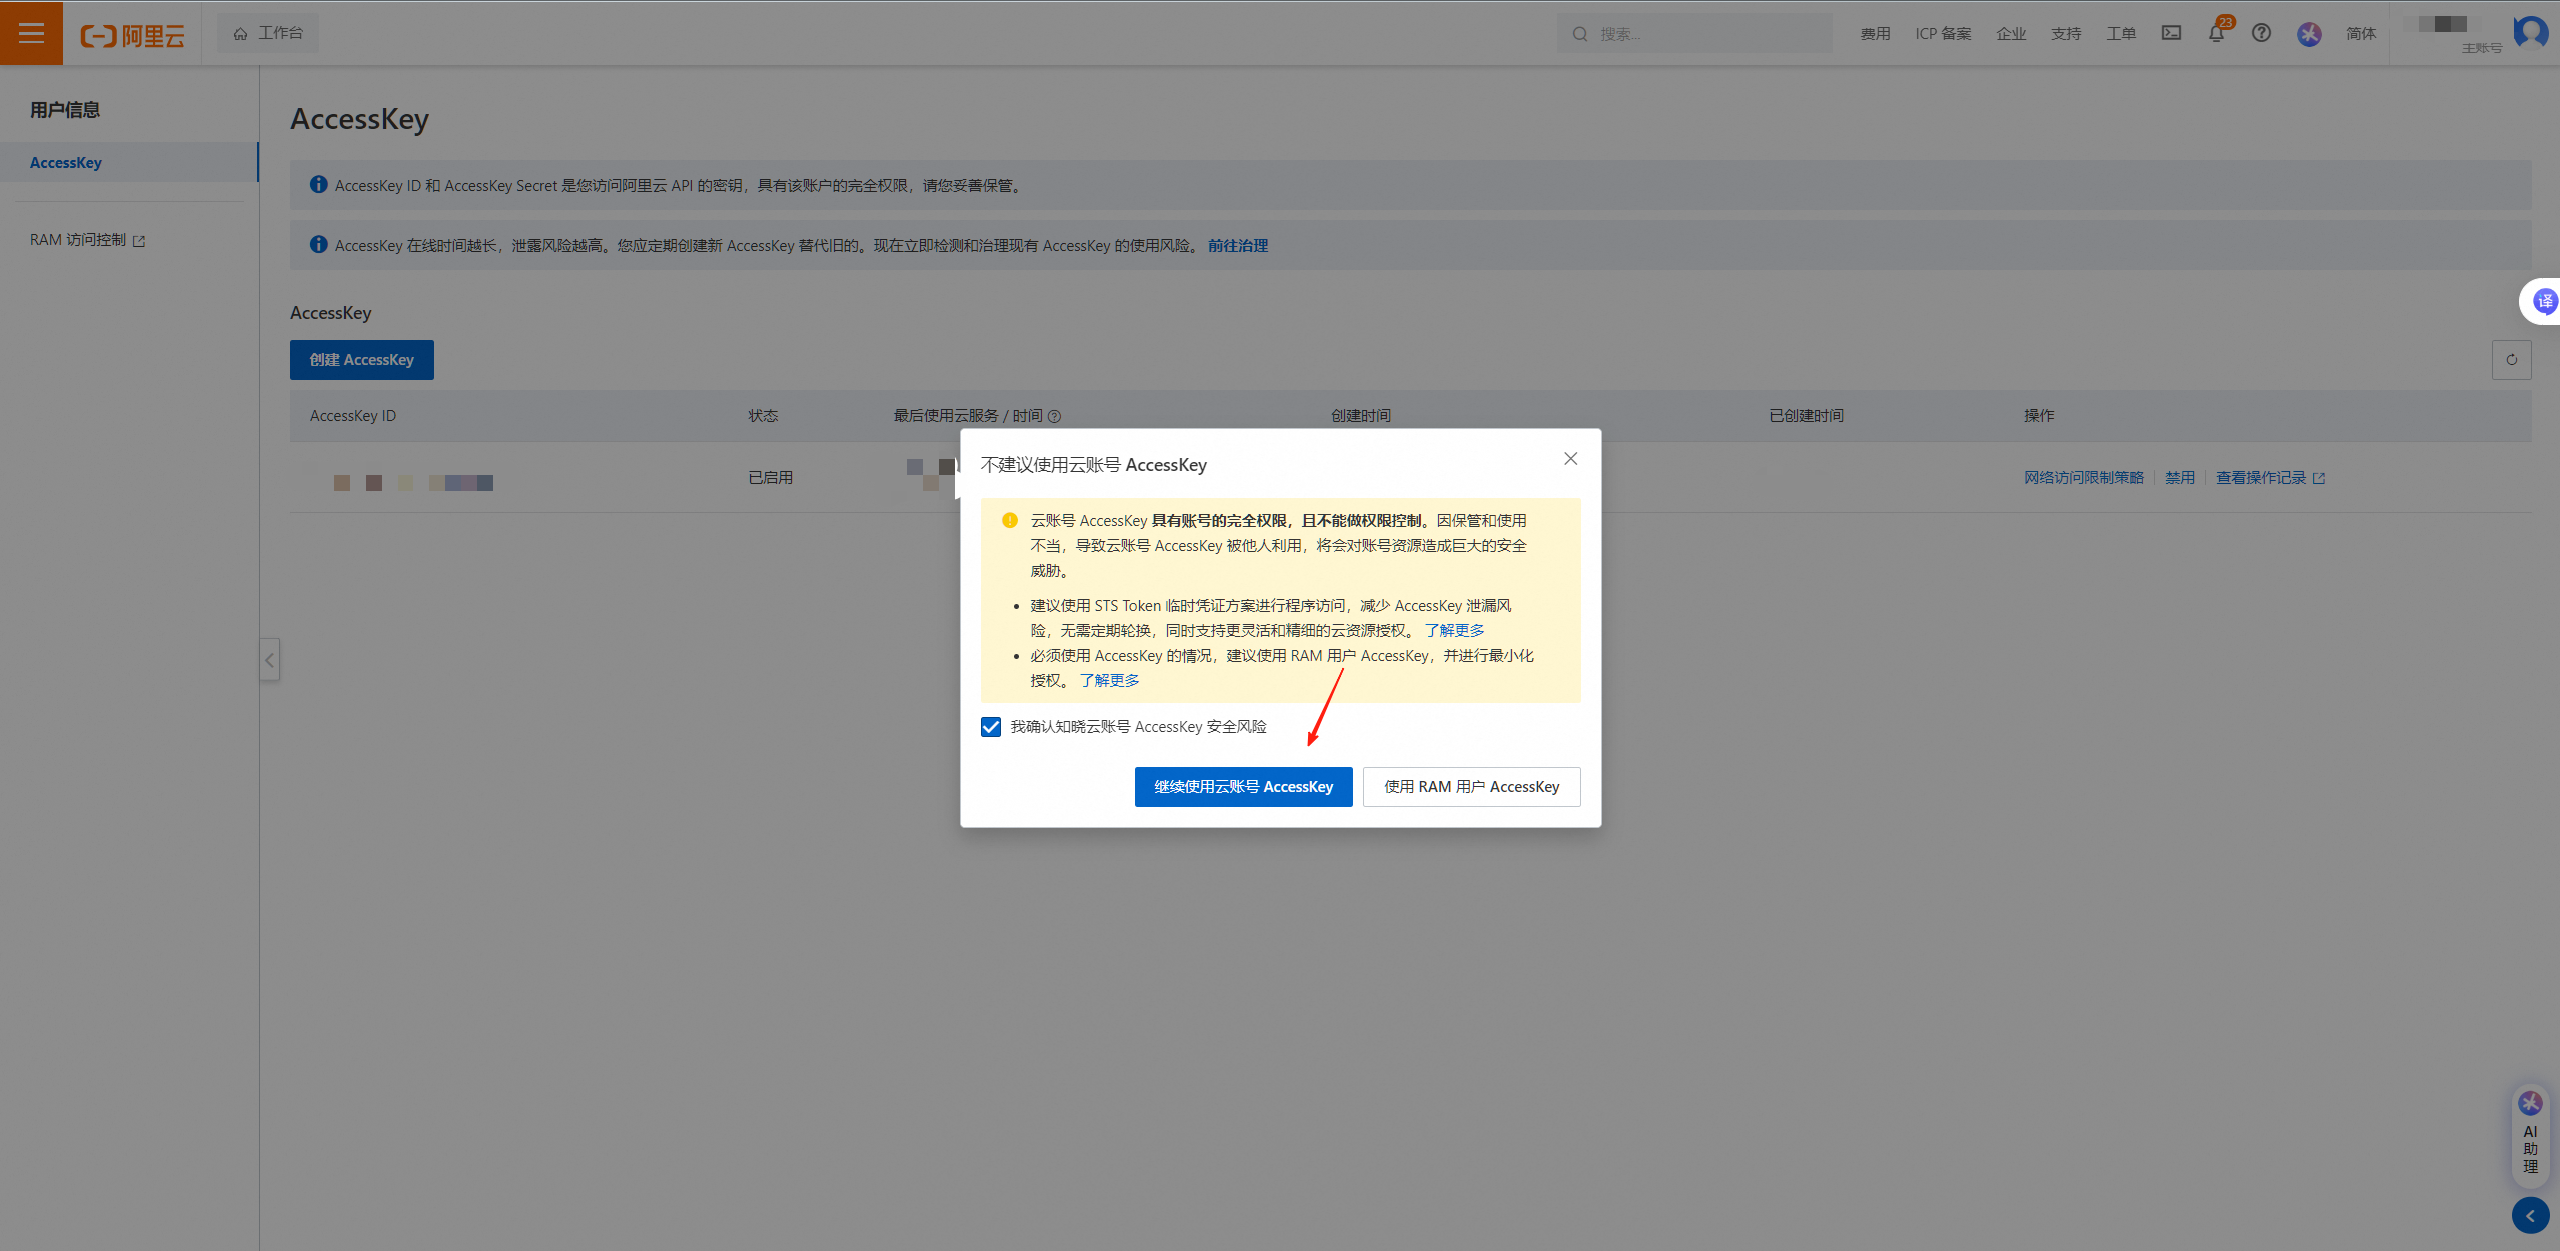This screenshot has height=1251, width=2560.
Task: Click the blue collapse arrow at bottom right
Action: point(2530,1216)
